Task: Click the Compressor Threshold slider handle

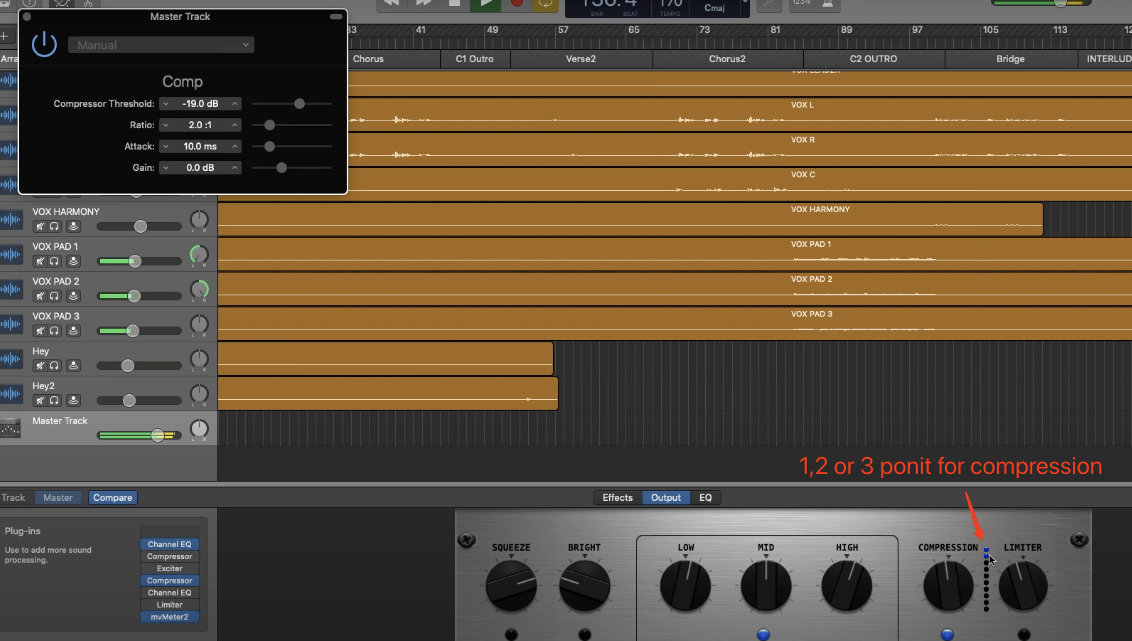Action: click(299, 104)
